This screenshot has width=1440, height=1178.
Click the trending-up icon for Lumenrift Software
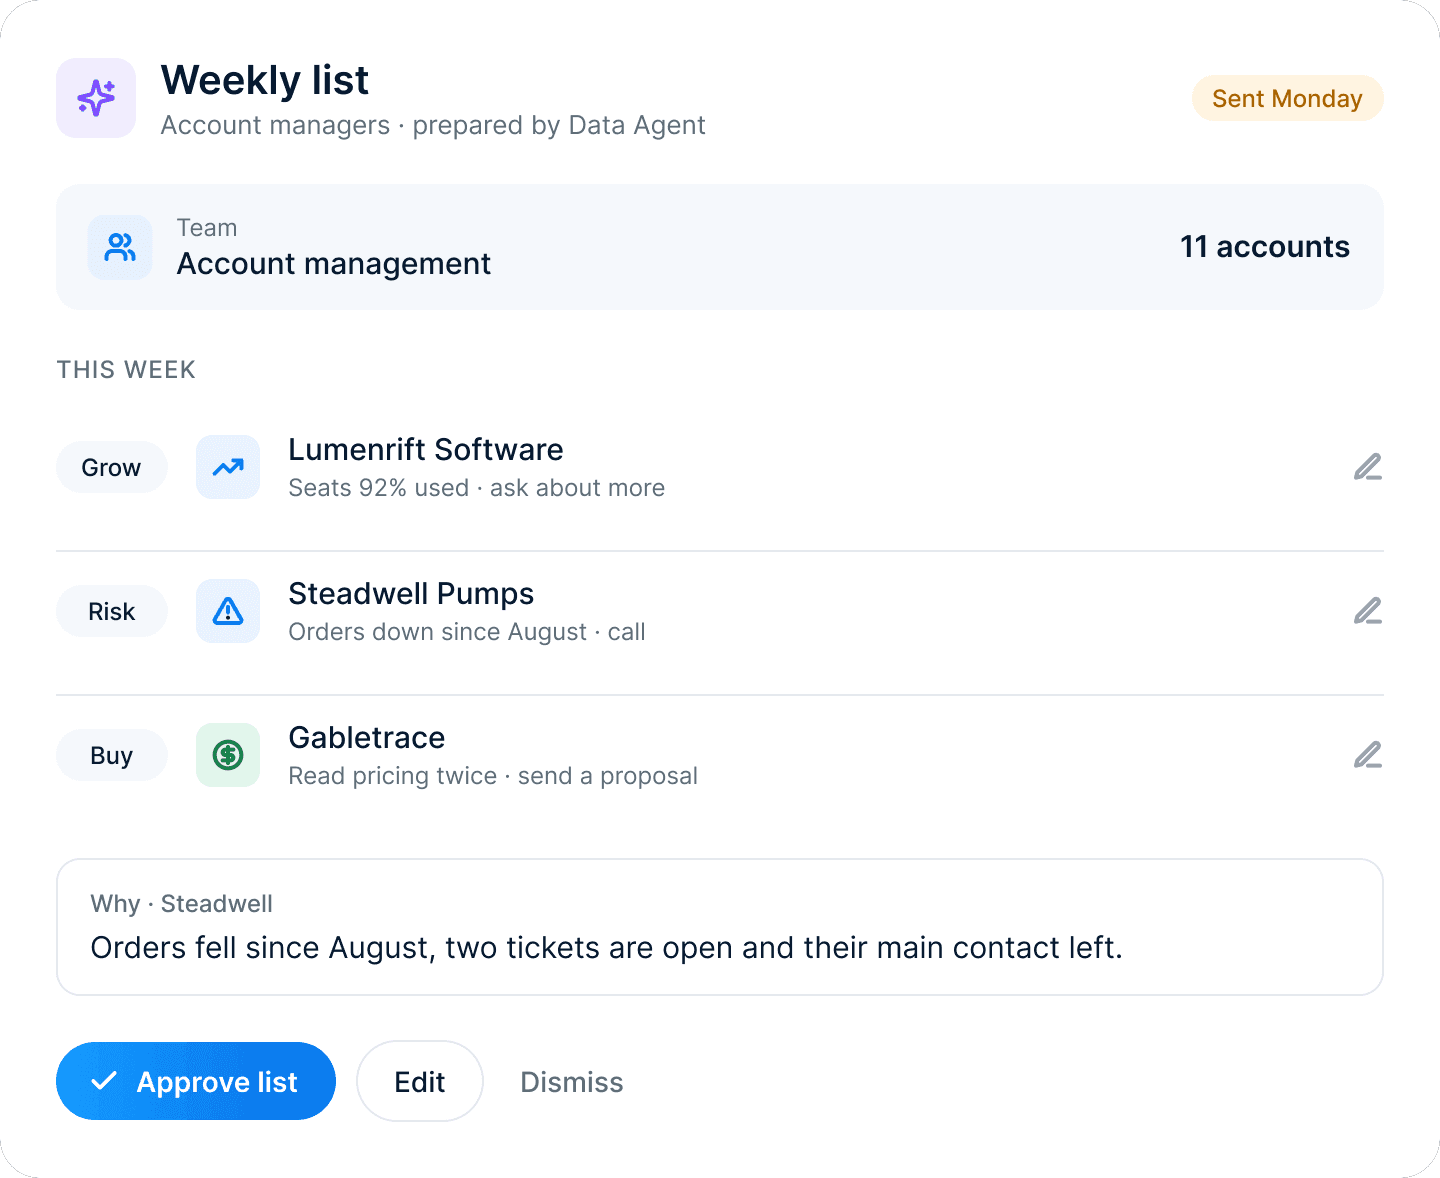[x=228, y=467]
